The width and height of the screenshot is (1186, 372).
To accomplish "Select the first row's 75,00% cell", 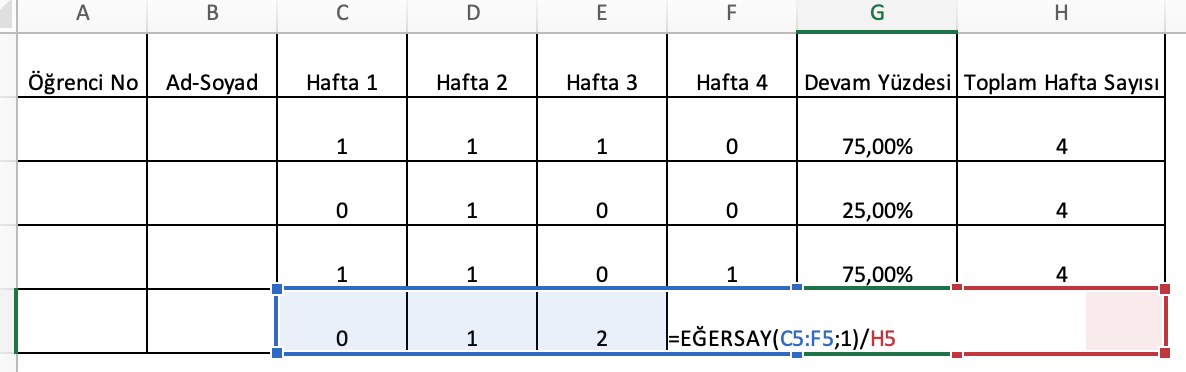I will [x=877, y=129].
